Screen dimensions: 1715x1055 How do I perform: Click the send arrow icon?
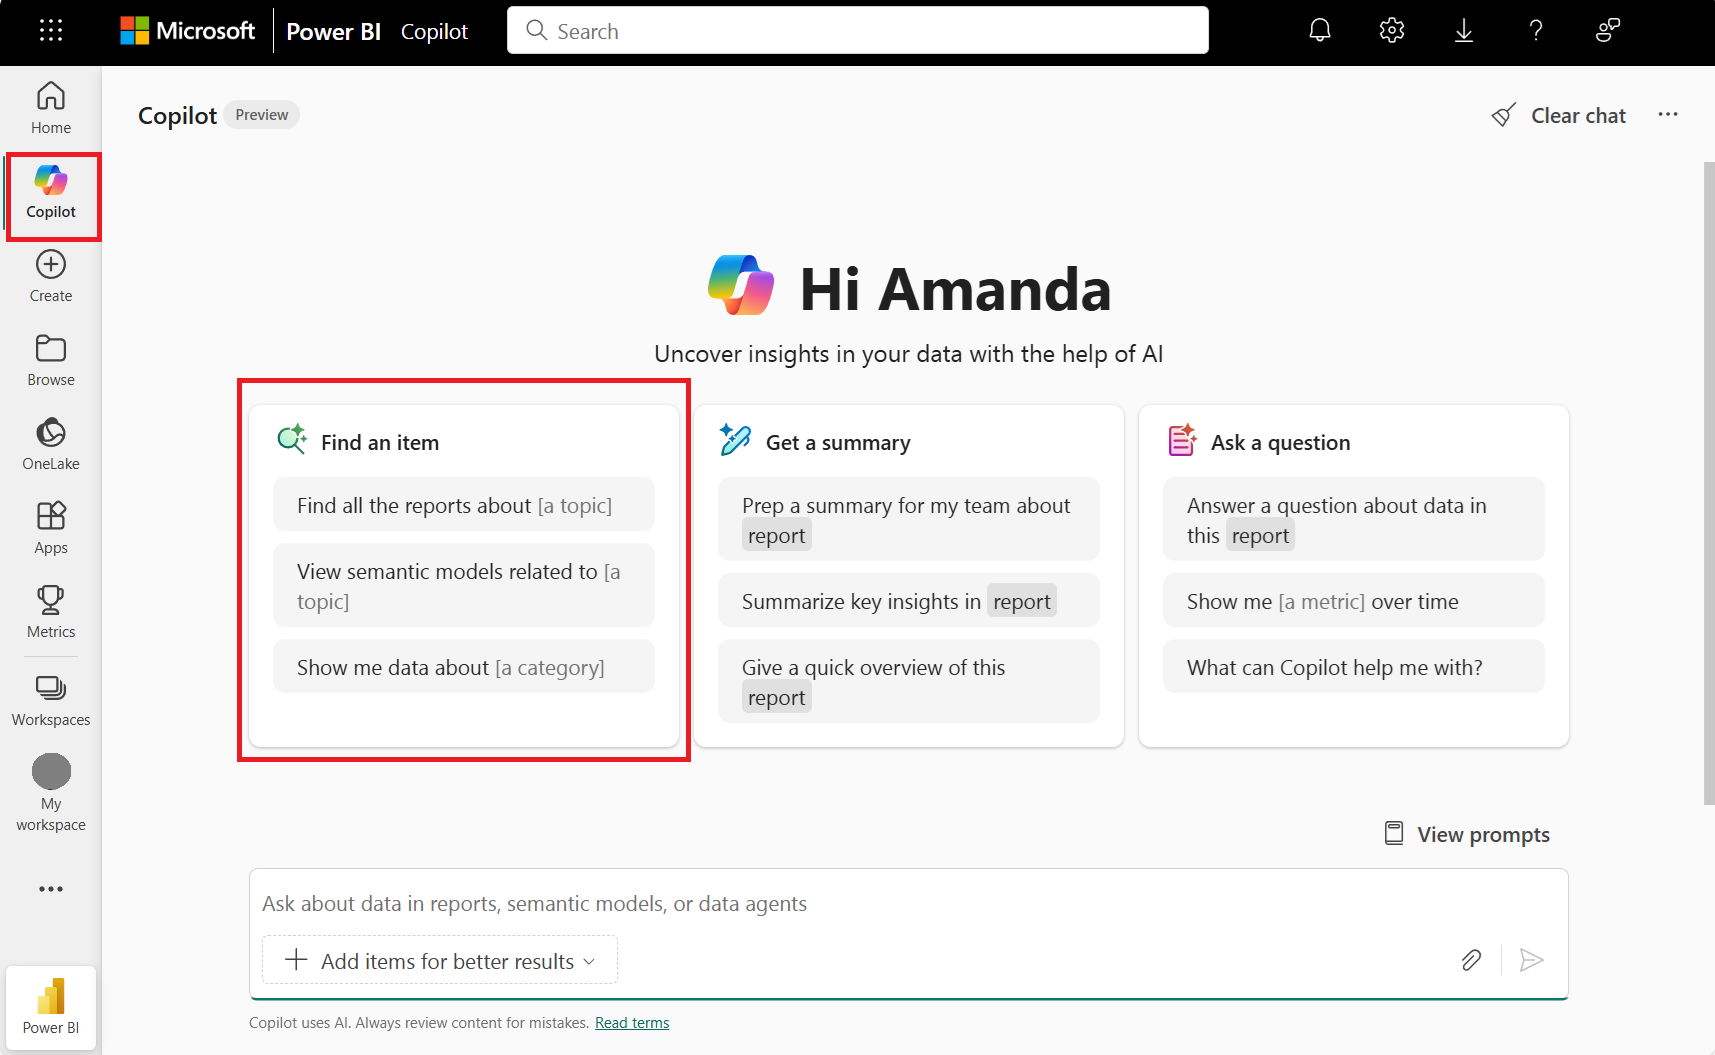pyautogui.click(x=1531, y=960)
